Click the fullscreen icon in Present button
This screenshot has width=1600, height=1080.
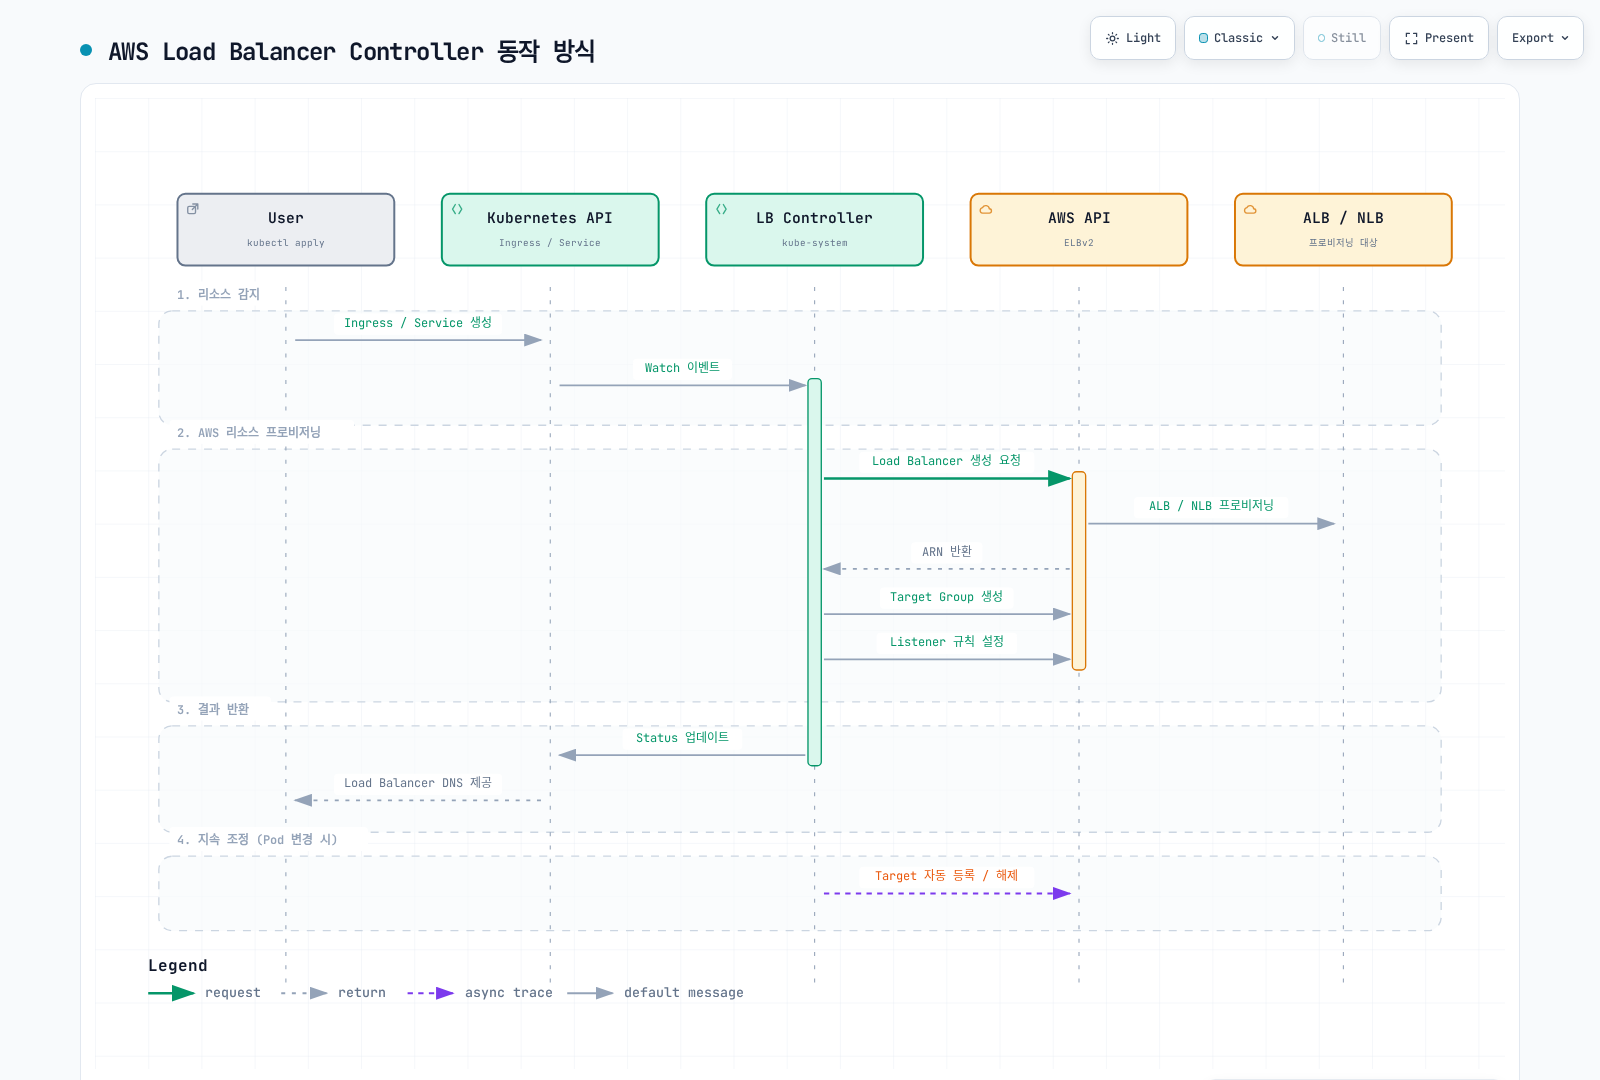click(x=1411, y=38)
